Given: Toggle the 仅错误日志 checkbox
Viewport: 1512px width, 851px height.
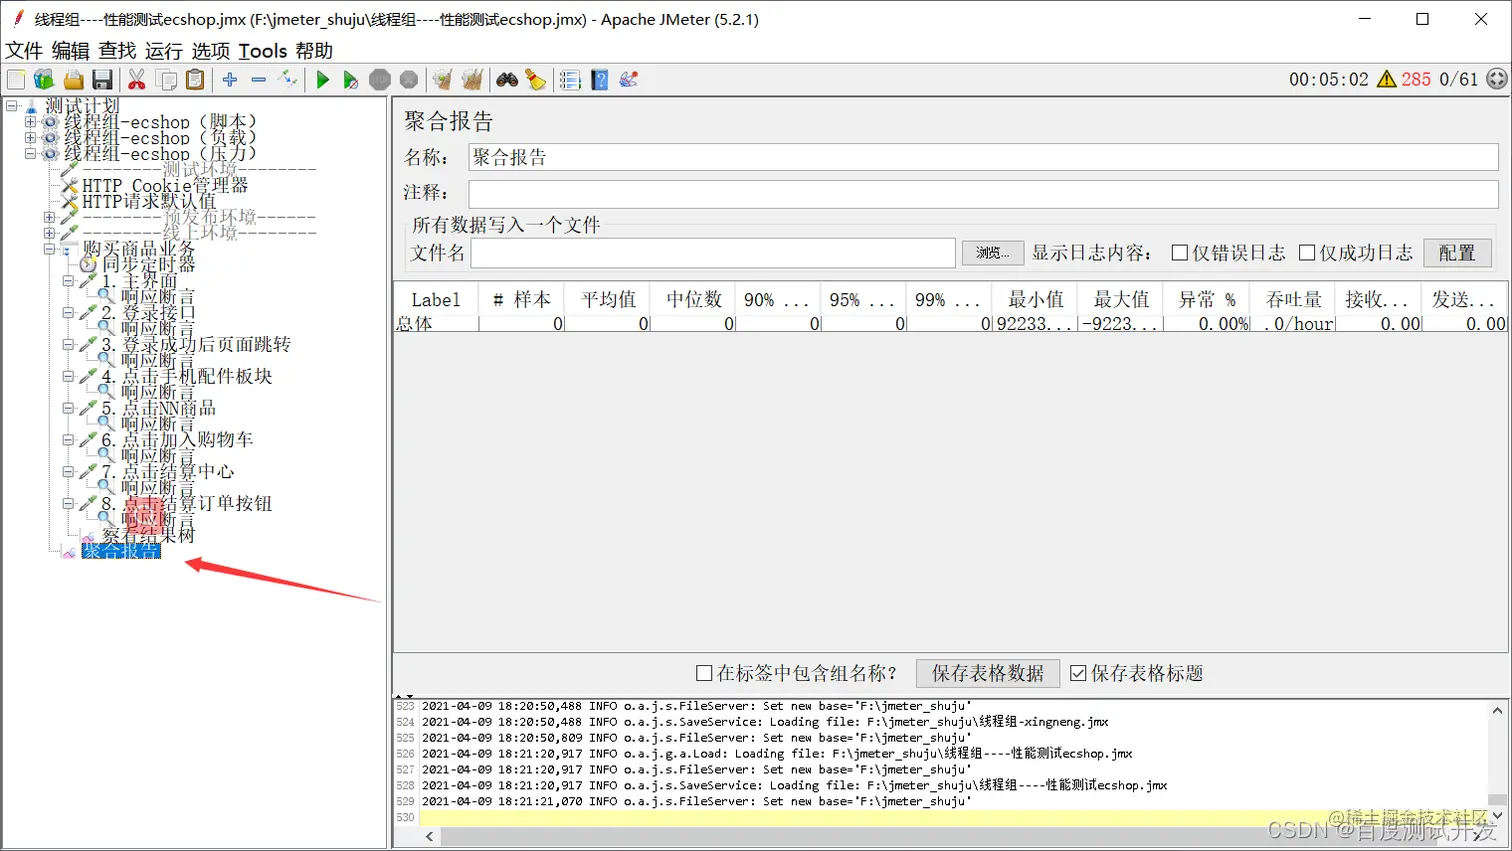Looking at the screenshot, I should pyautogui.click(x=1180, y=253).
